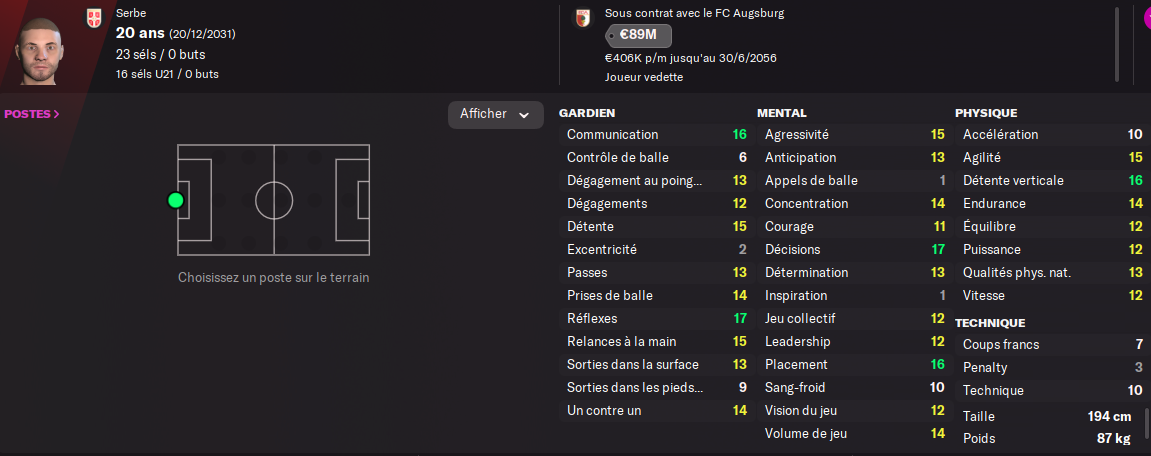Select the green goalkeeper position dot
This screenshot has width=1151, height=456.
pyautogui.click(x=176, y=200)
